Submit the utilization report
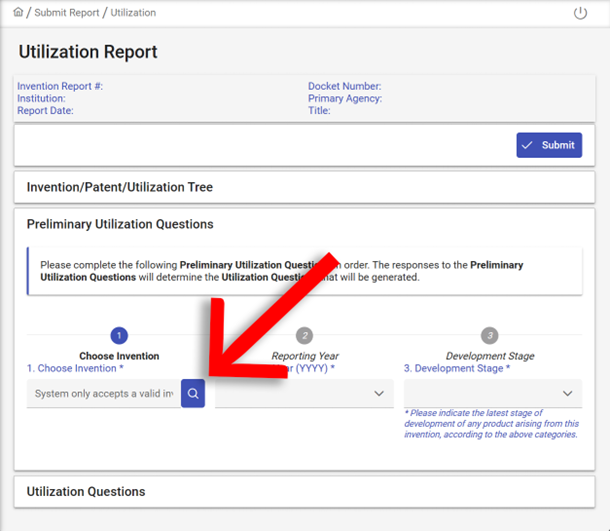Image resolution: width=610 pixels, height=531 pixels. (549, 145)
